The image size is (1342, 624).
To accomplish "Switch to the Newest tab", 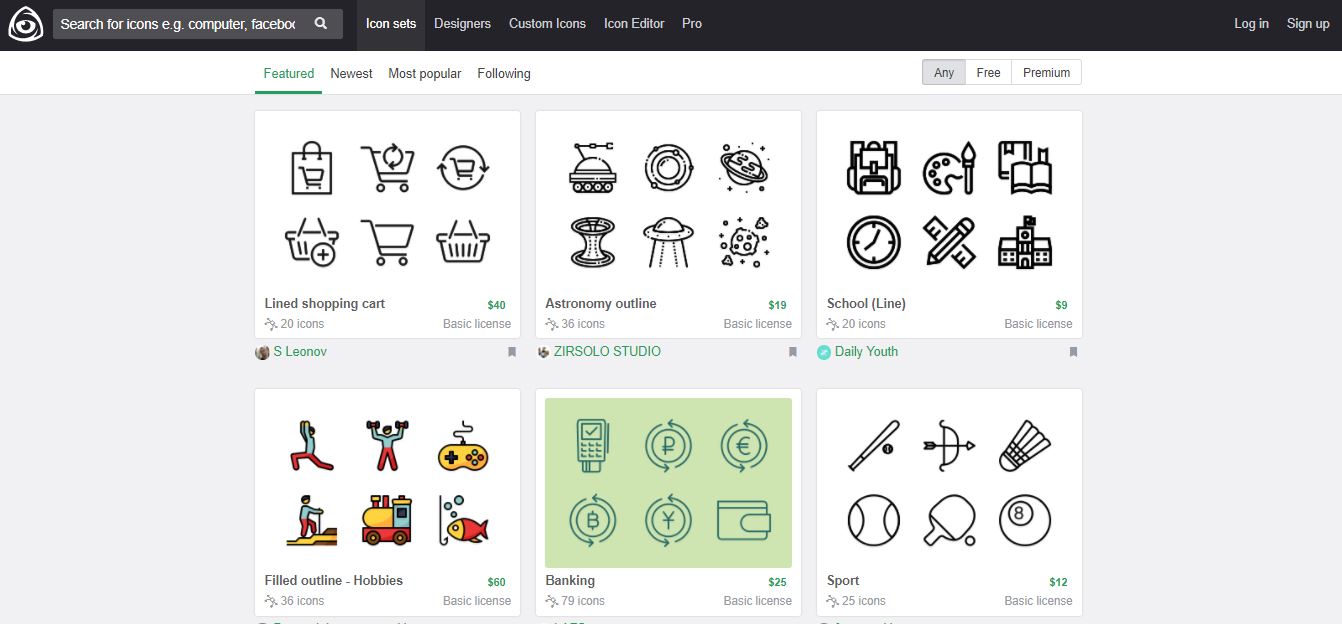I will tap(351, 73).
